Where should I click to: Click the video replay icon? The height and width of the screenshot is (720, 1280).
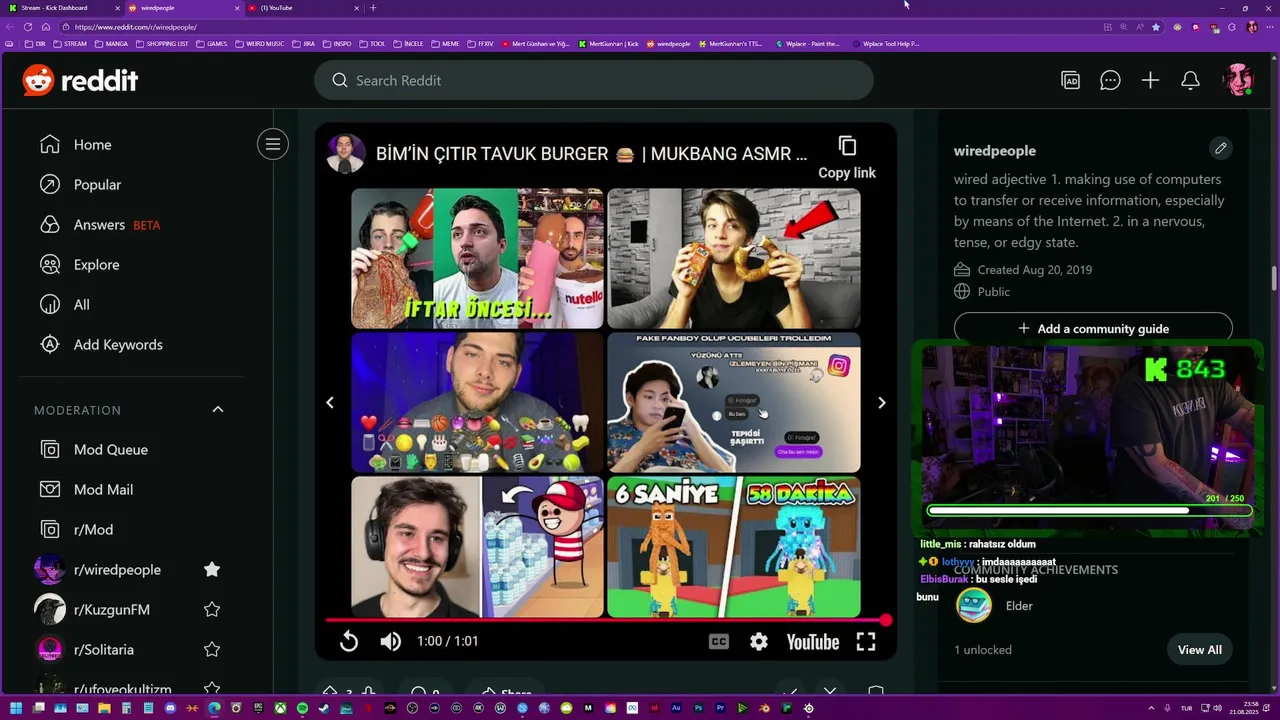tap(348, 642)
